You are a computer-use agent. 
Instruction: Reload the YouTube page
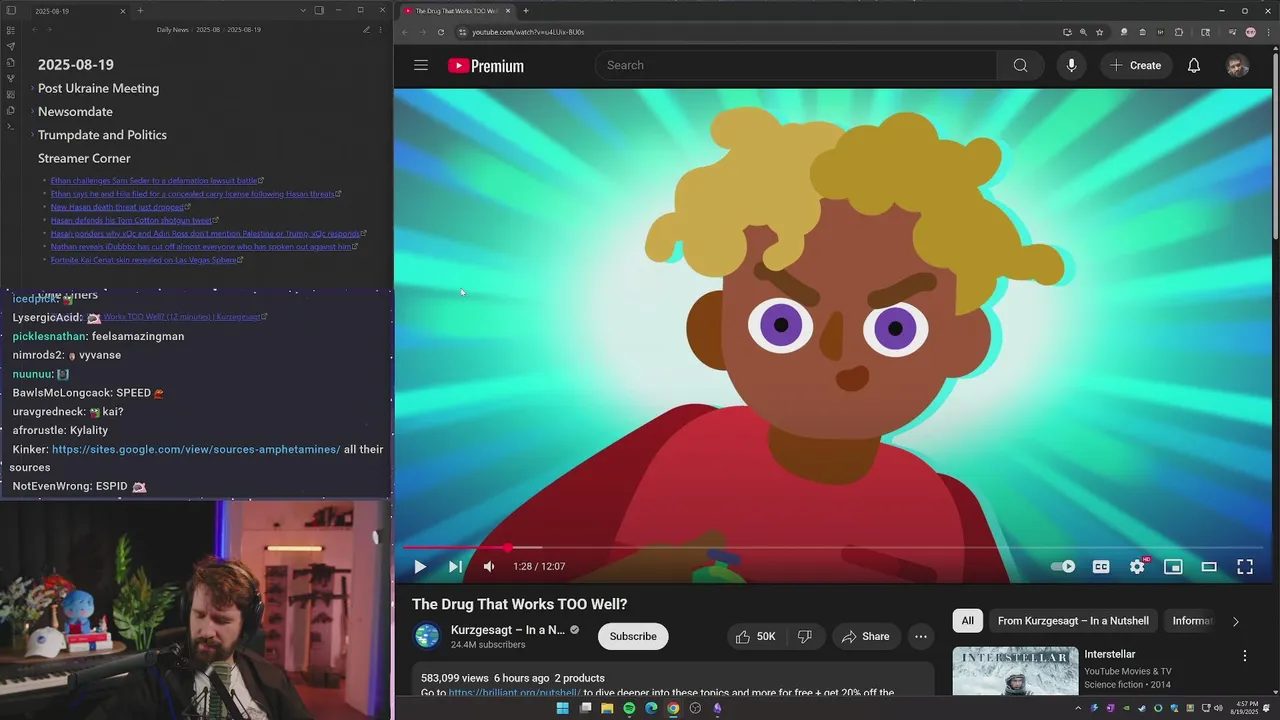coord(441,32)
